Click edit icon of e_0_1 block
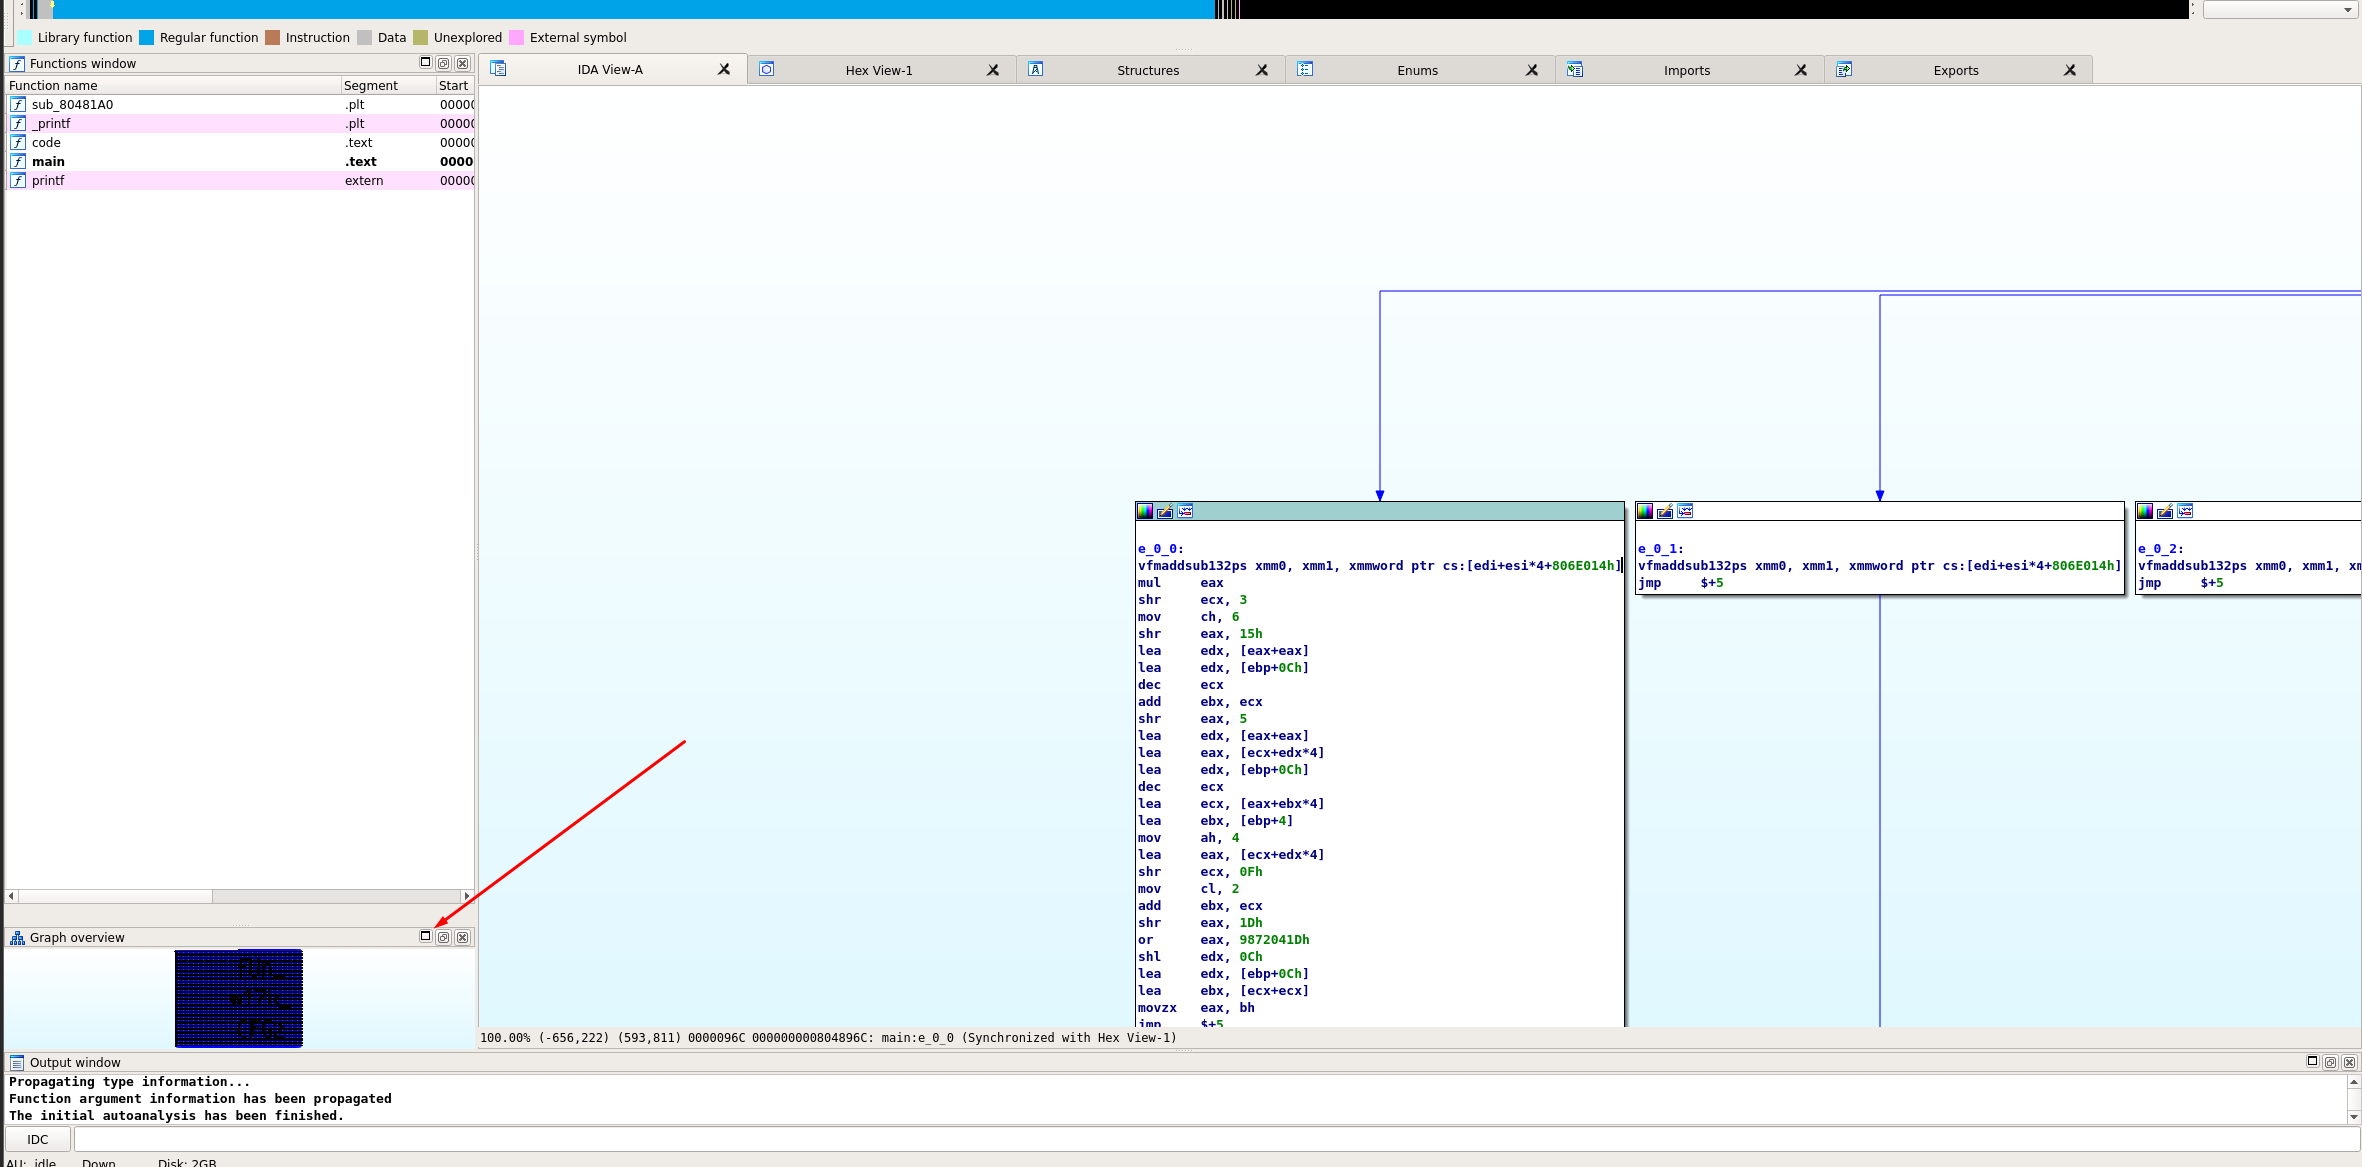Image resolution: width=2362 pixels, height=1167 pixels. [x=1665, y=512]
